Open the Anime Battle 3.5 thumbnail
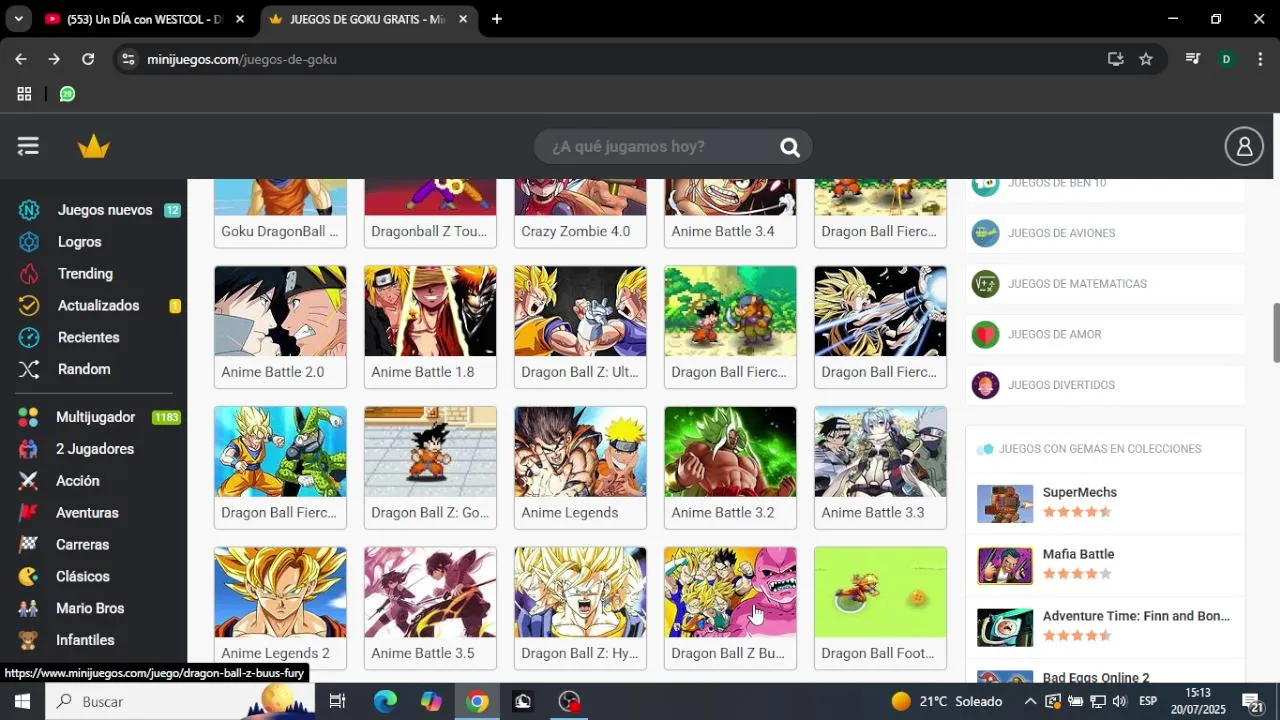1280x720 pixels. [x=430, y=592]
